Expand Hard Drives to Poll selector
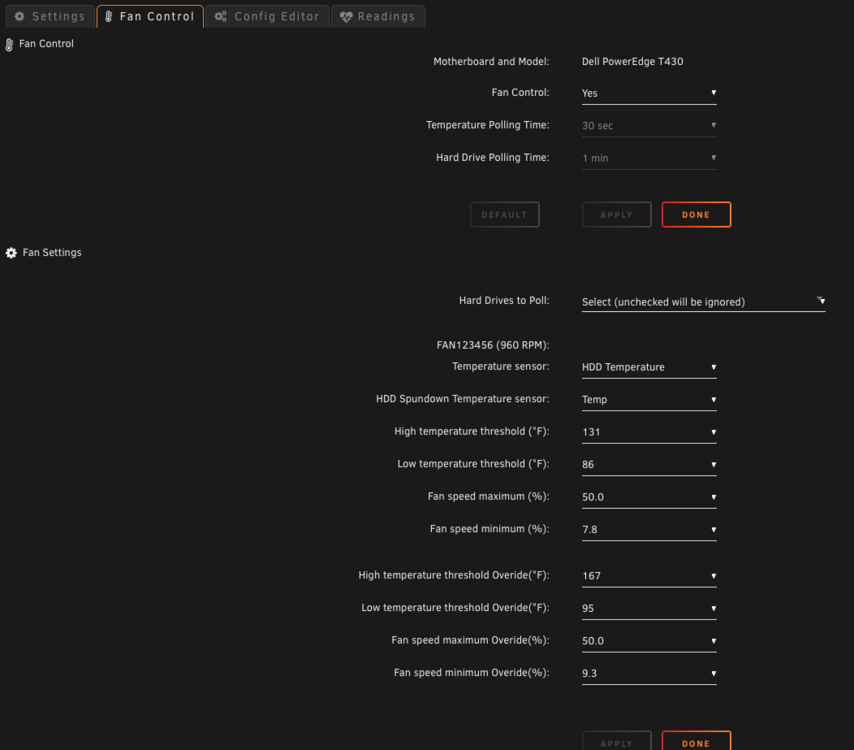854x750 pixels. click(703, 302)
